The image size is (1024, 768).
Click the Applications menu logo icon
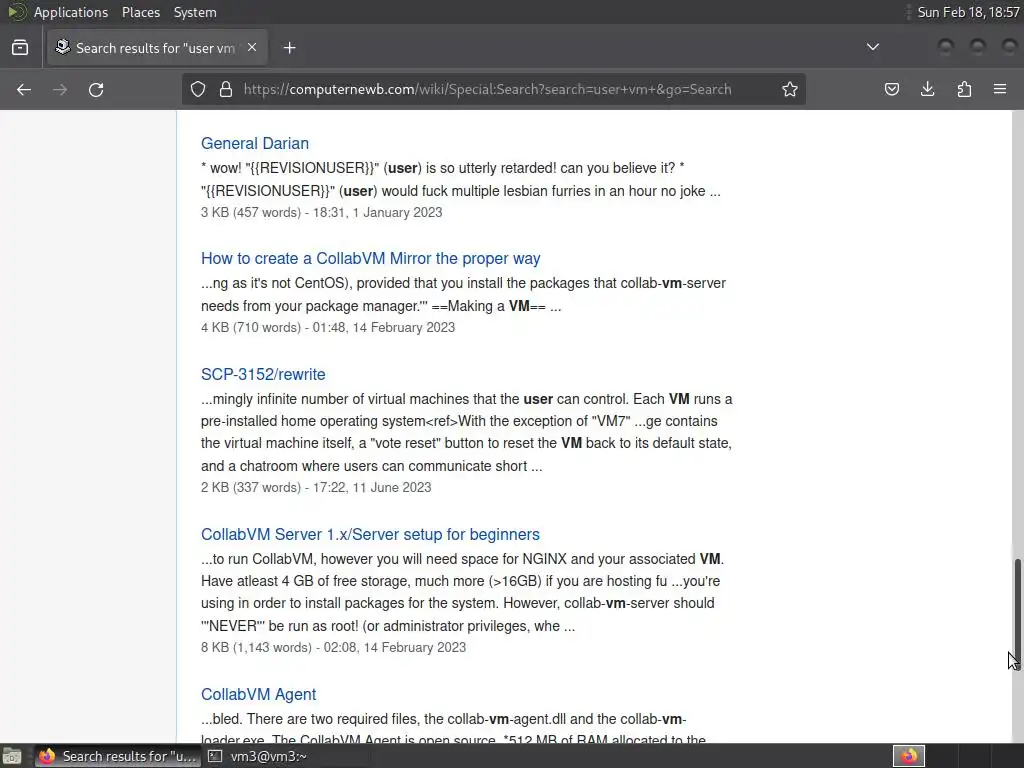(16, 12)
